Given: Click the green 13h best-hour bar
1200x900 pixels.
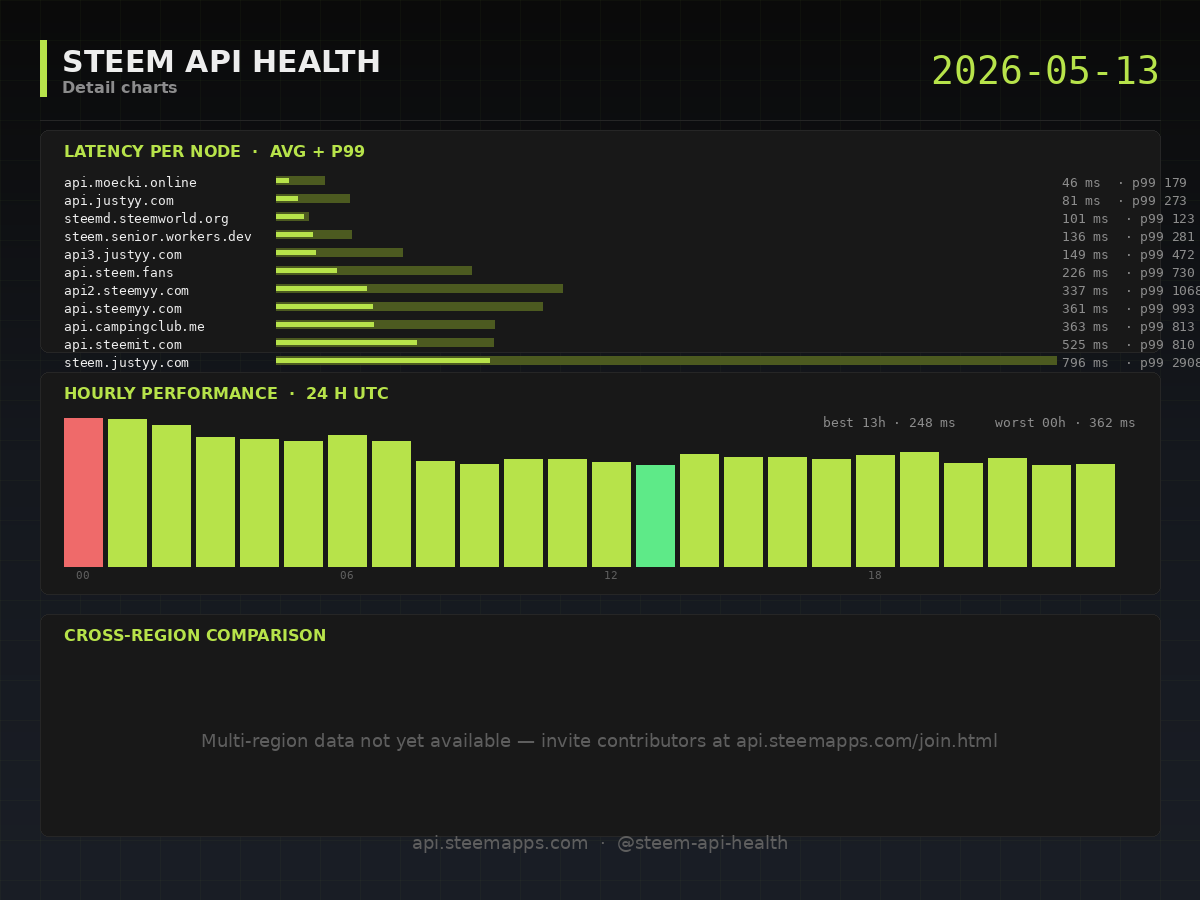Looking at the screenshot, I should [x=655, y=516].
